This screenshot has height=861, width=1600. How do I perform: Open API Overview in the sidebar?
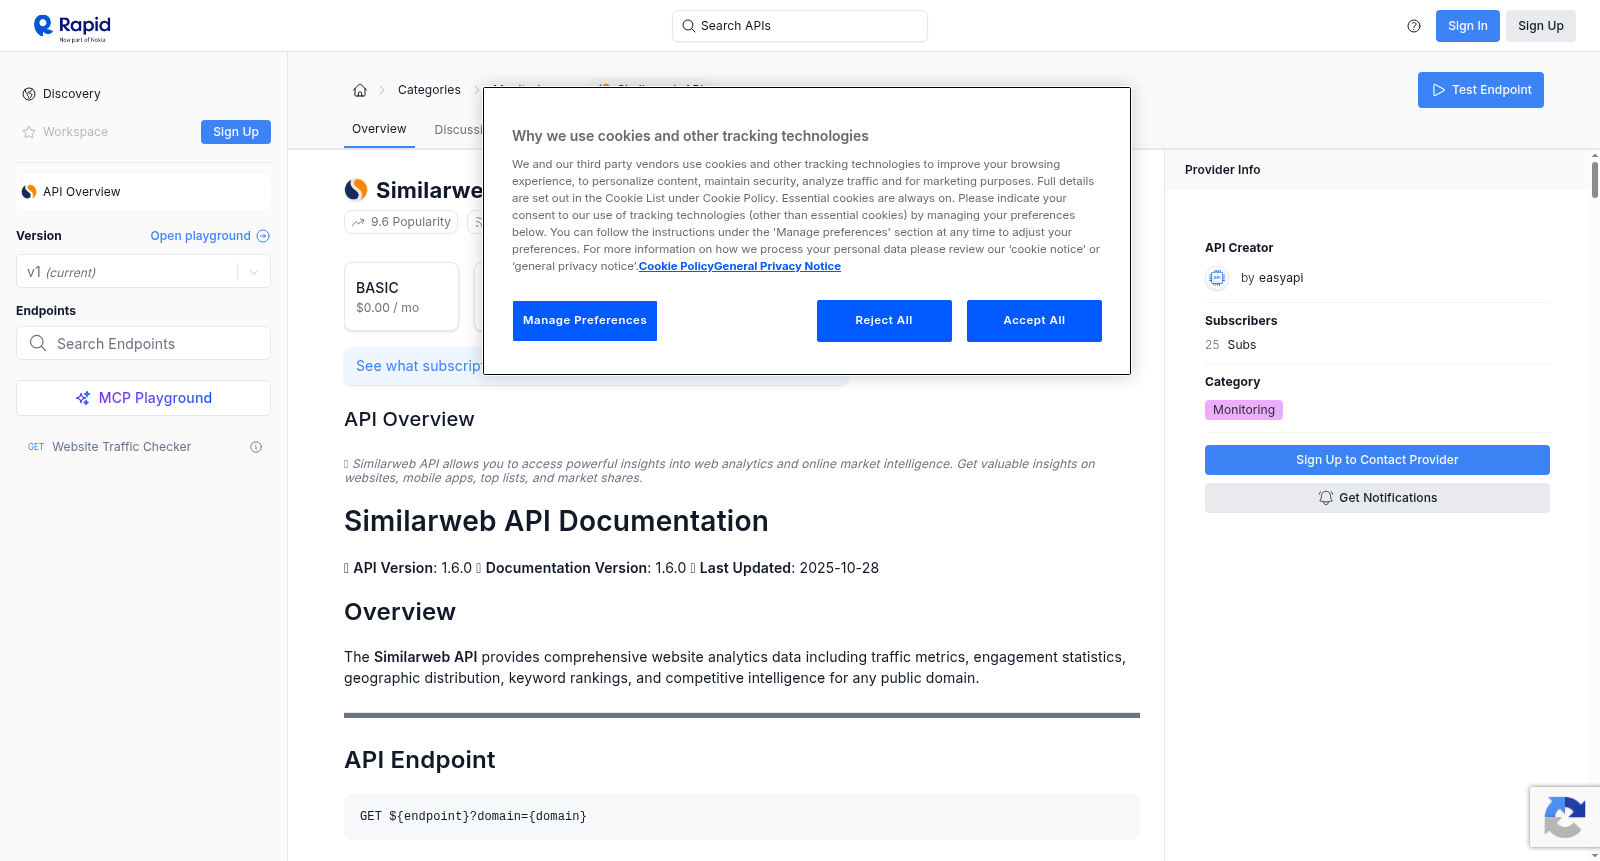pyautogui.click(x=143, y=192)
